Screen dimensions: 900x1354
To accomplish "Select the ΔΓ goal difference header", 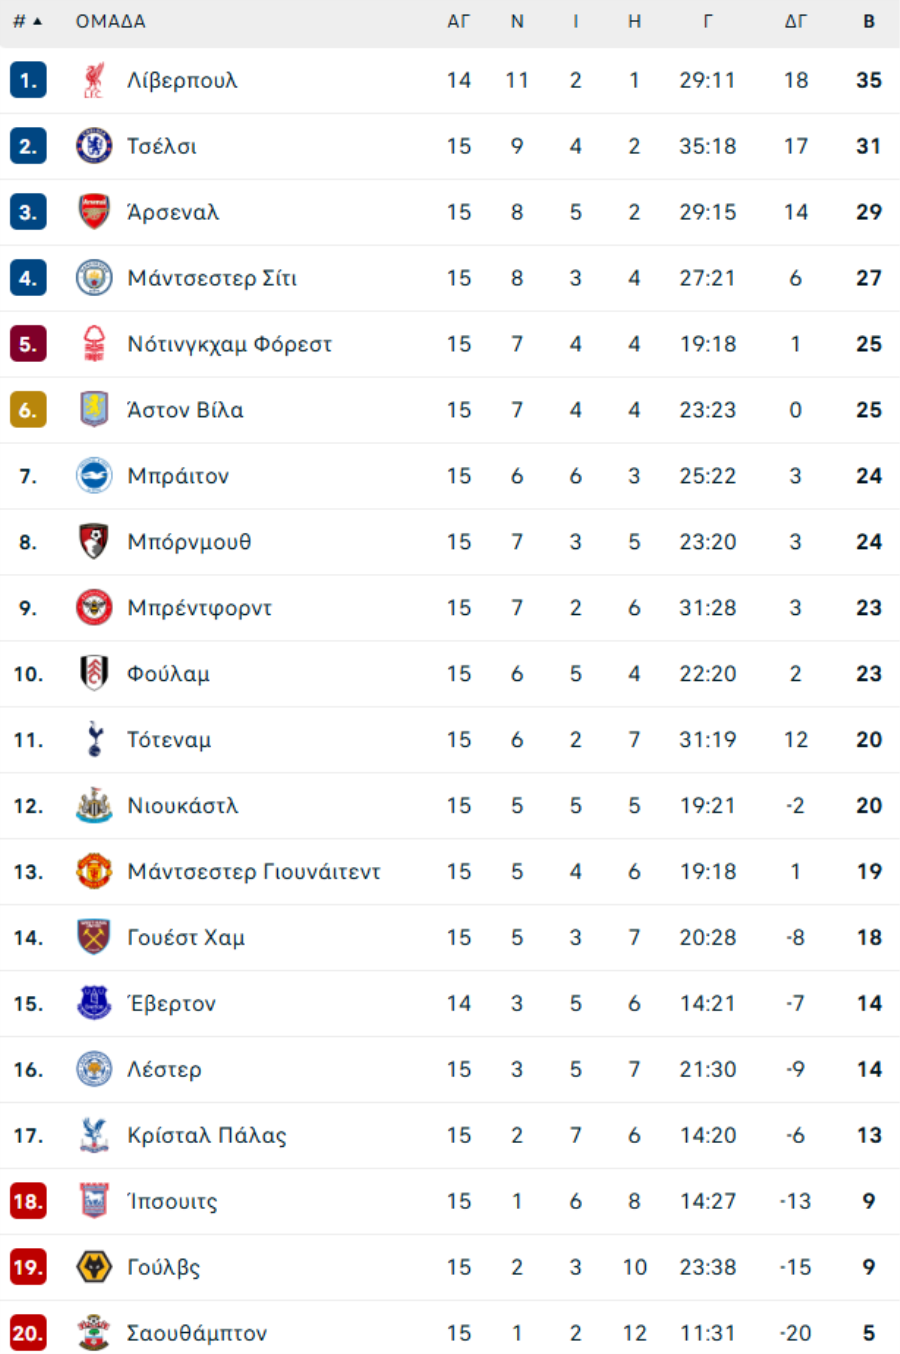I will (796, 21).
